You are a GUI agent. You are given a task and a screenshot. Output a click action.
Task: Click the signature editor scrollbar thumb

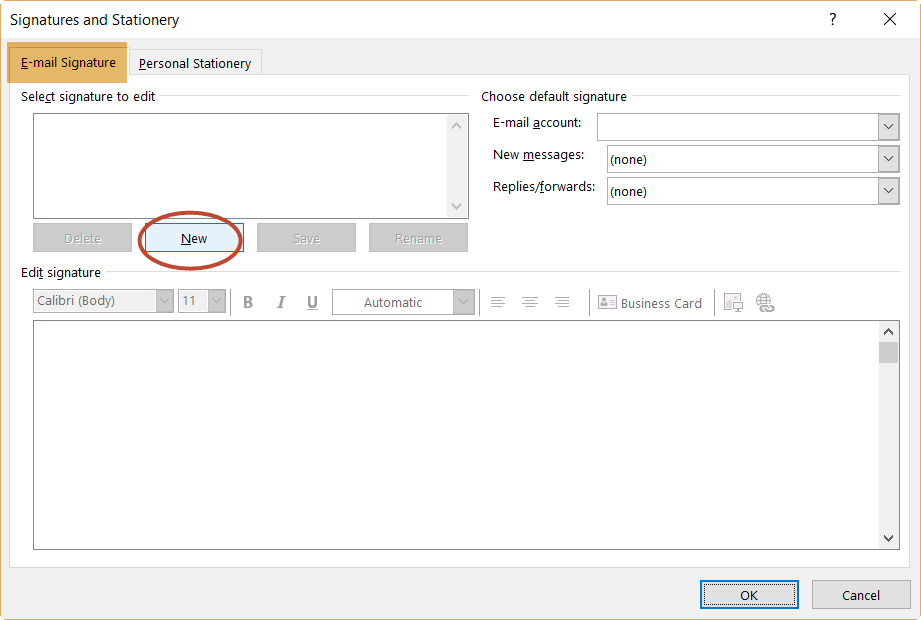tap(889, 352)
